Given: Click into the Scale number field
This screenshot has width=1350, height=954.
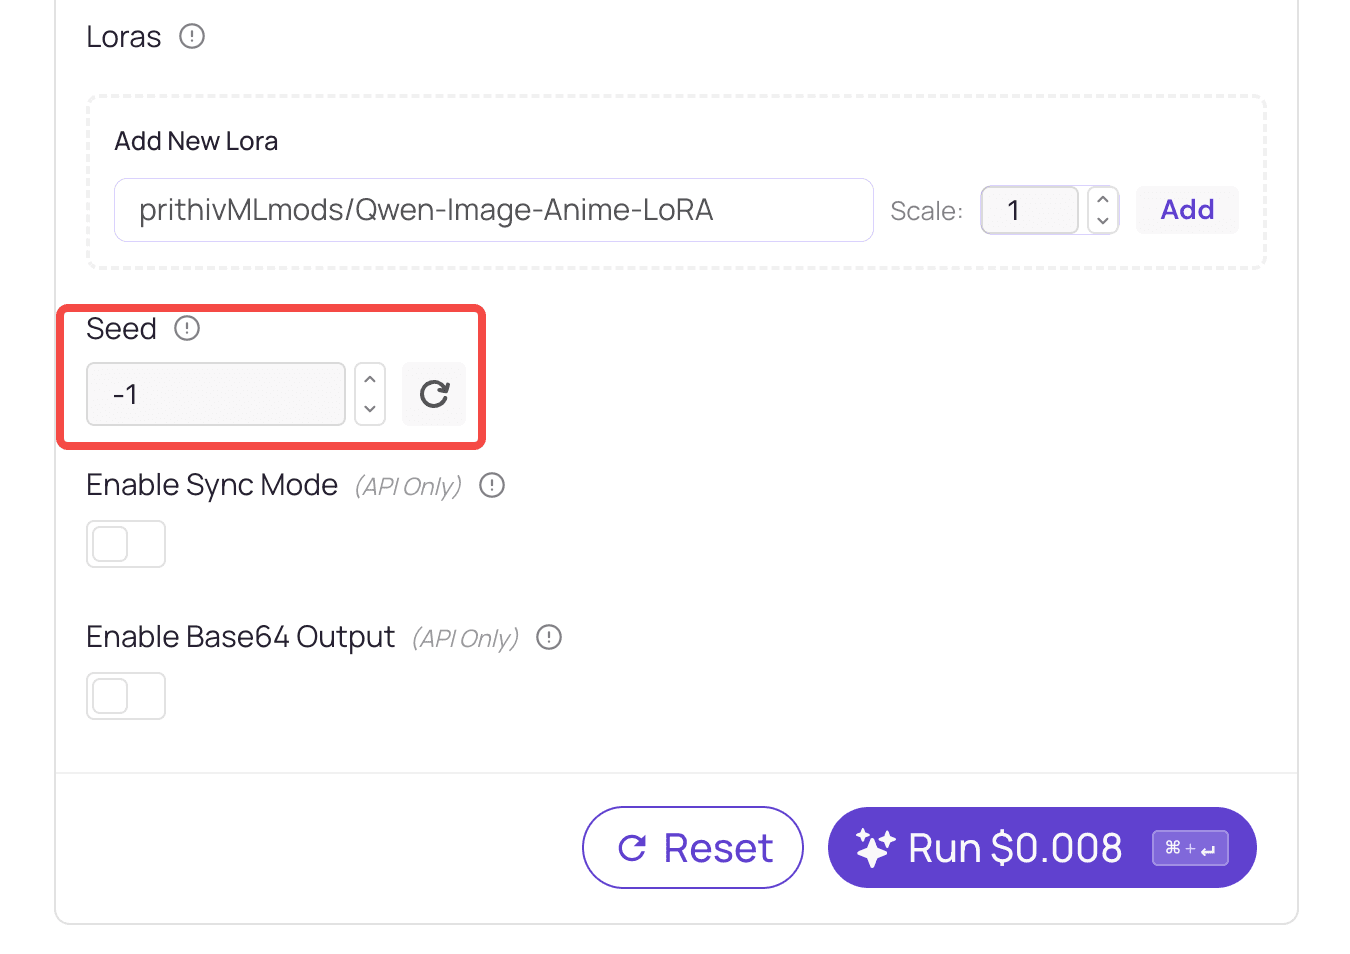Looking at the screenshot, I should 1029,210.
